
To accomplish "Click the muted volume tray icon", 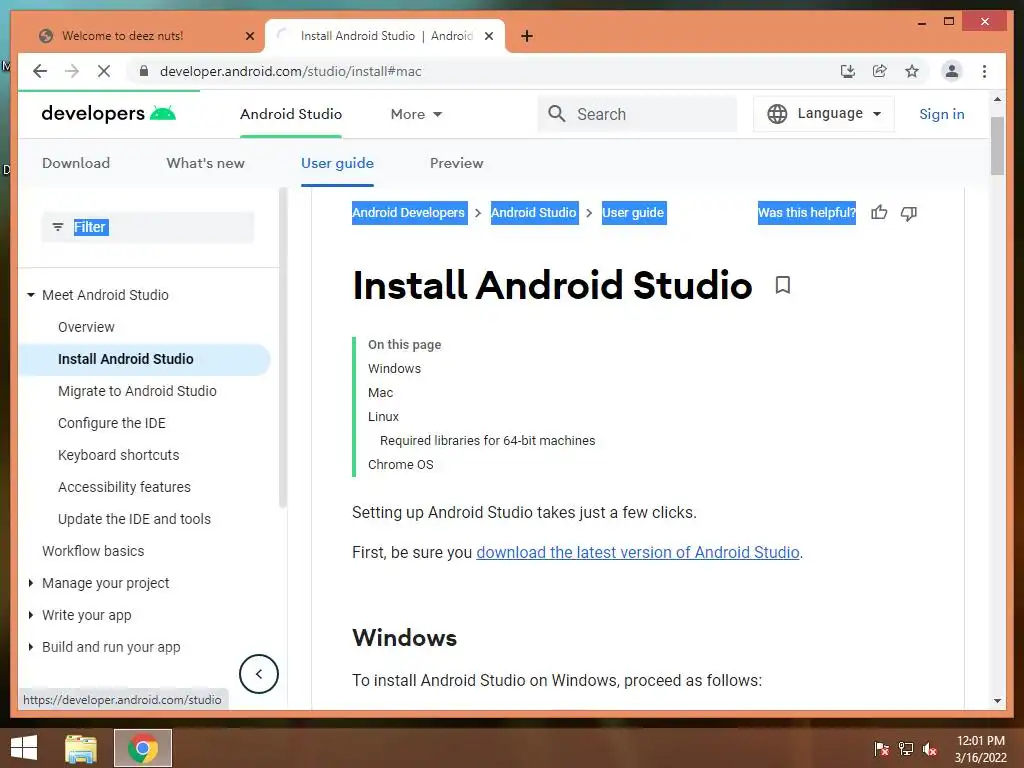I will tap(930, 748).
